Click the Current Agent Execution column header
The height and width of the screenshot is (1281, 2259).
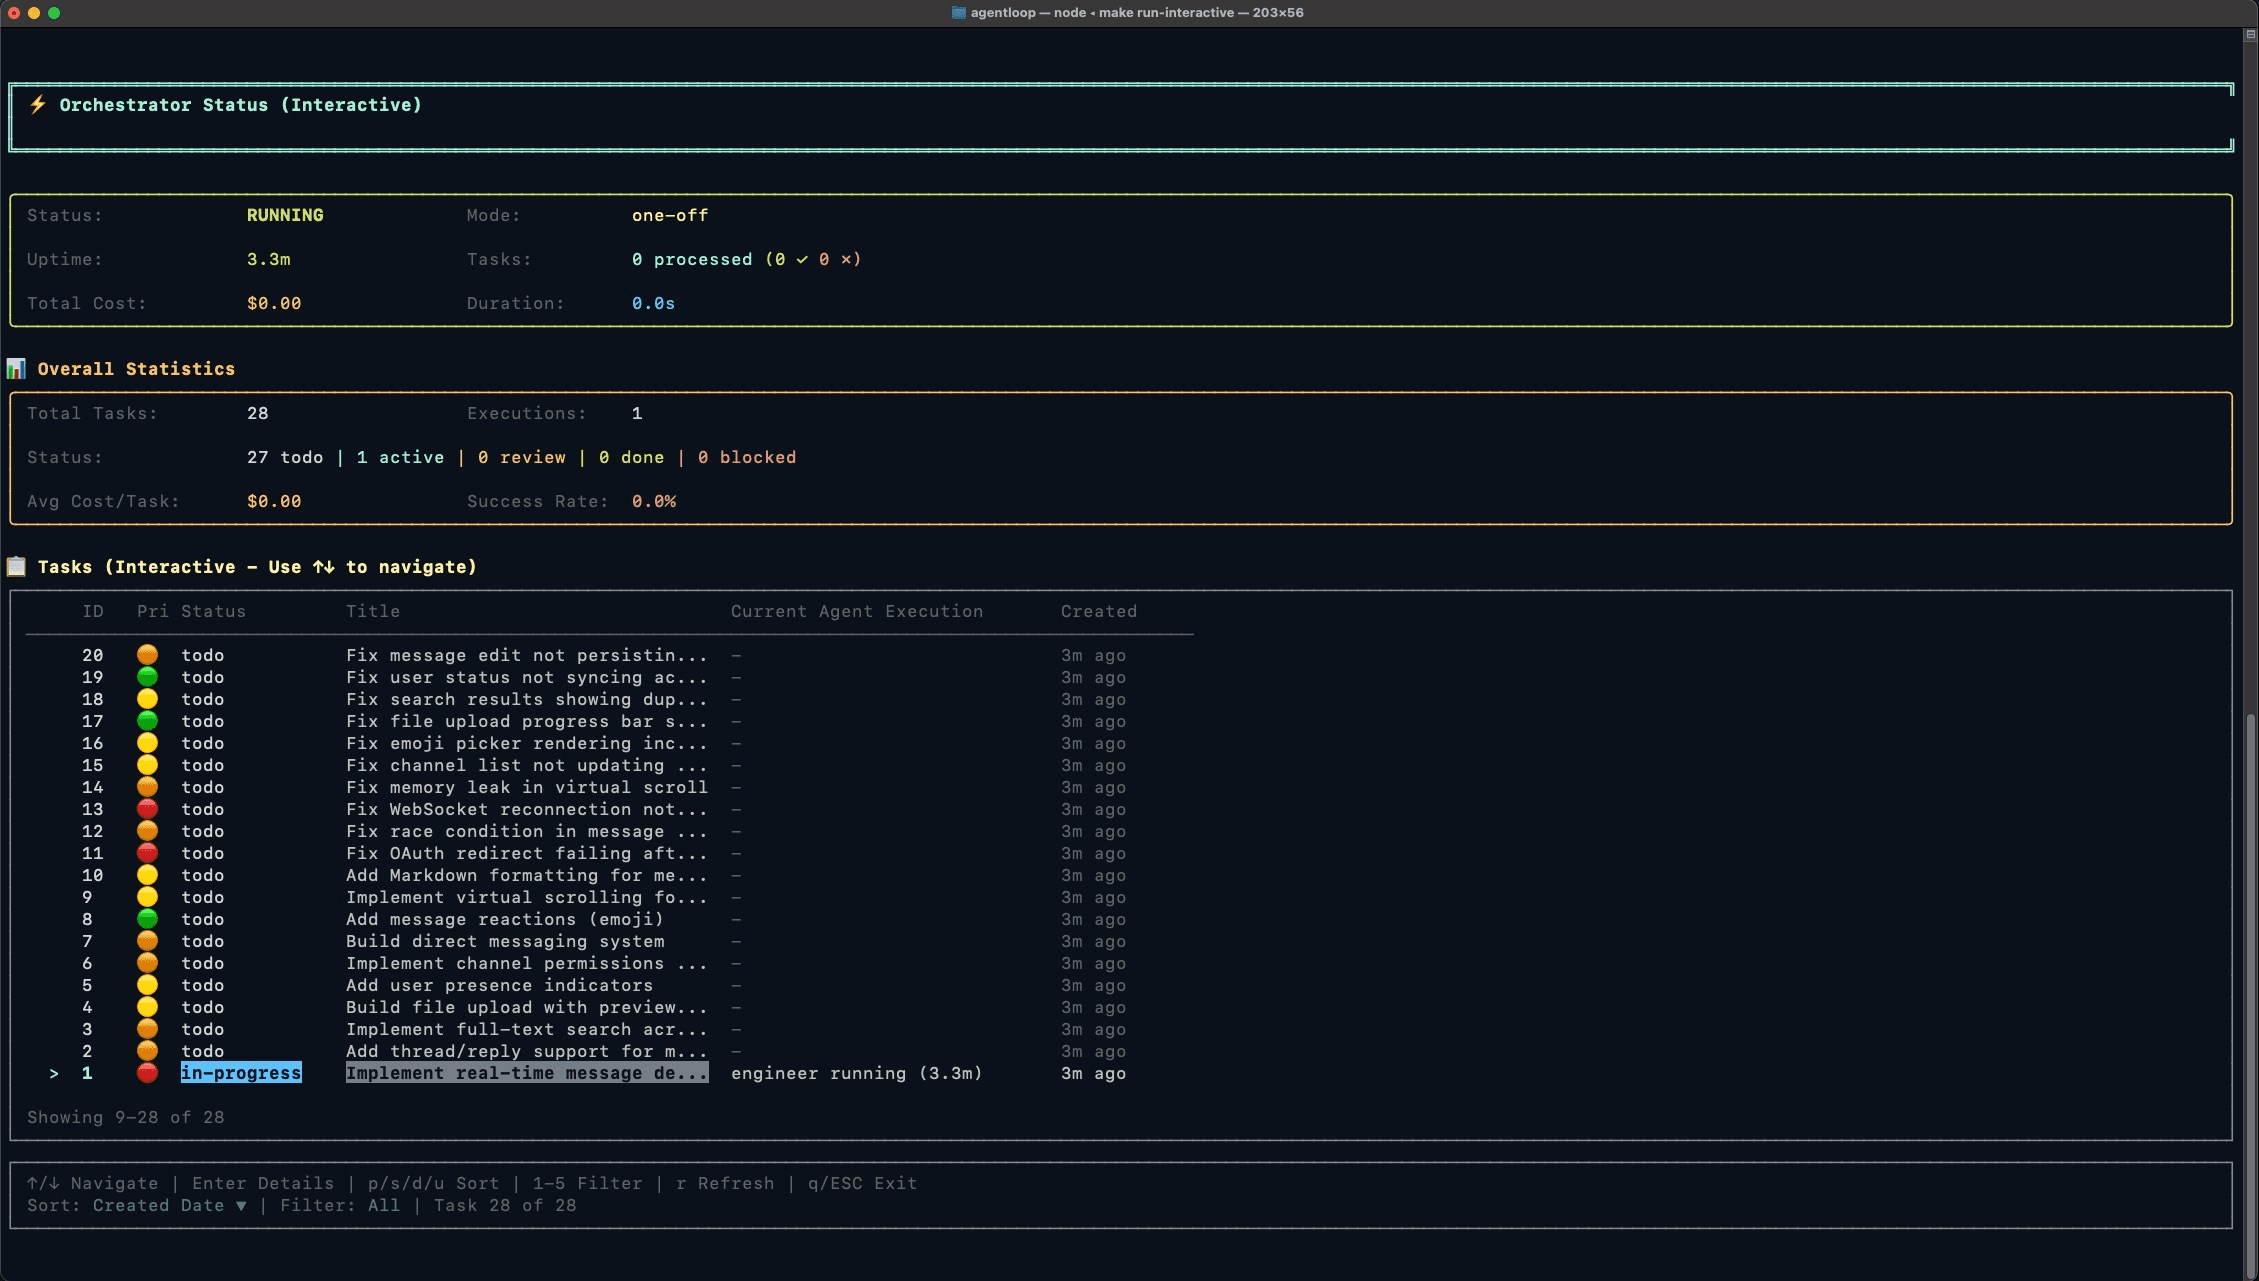coord(857,611)
